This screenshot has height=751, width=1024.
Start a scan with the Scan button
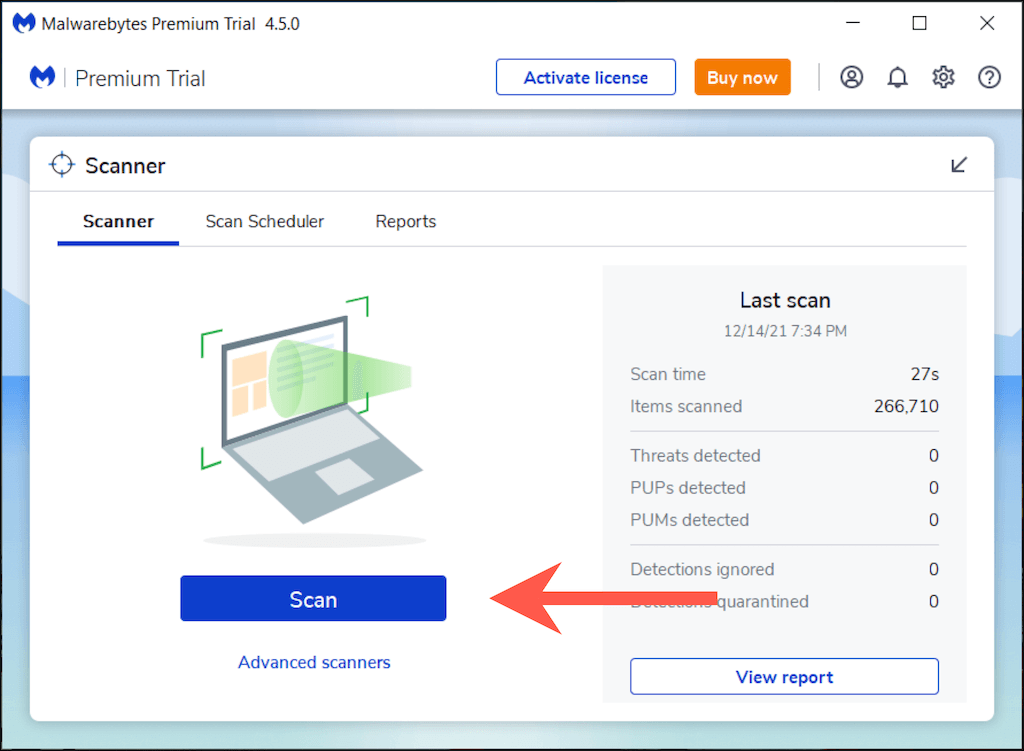click(313, 598)
